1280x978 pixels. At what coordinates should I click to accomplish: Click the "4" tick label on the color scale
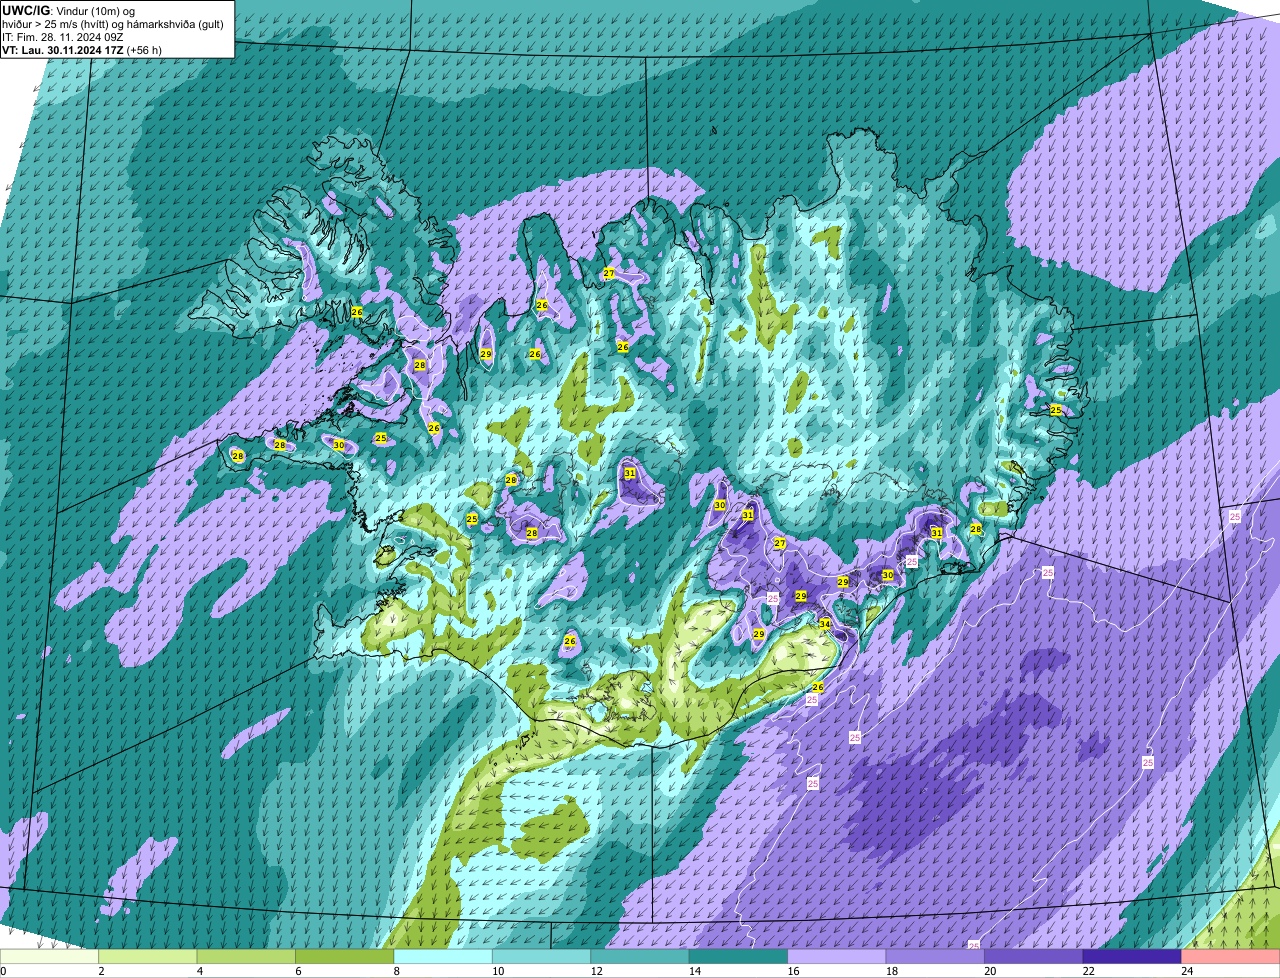[x=199, y=971]
